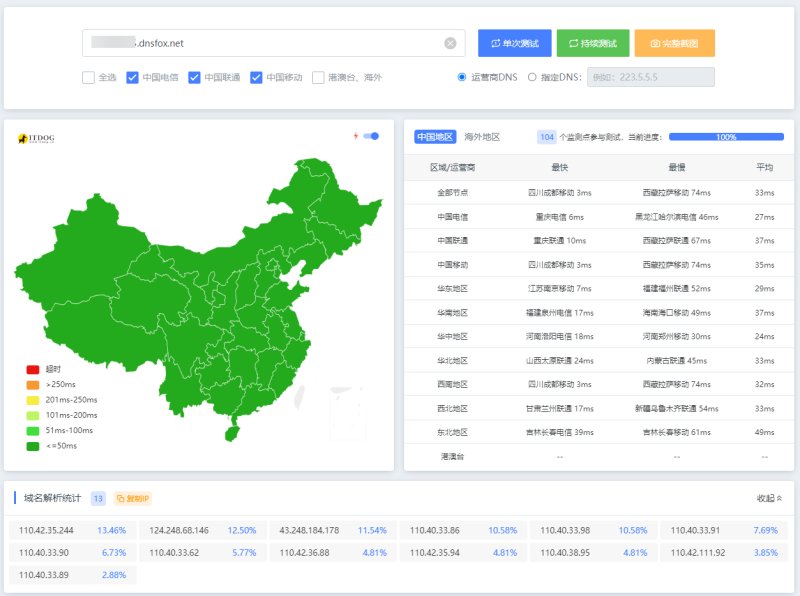Click the red 超时 legend swatch
Screen dimensions: 800x596
tap(33, 369)
